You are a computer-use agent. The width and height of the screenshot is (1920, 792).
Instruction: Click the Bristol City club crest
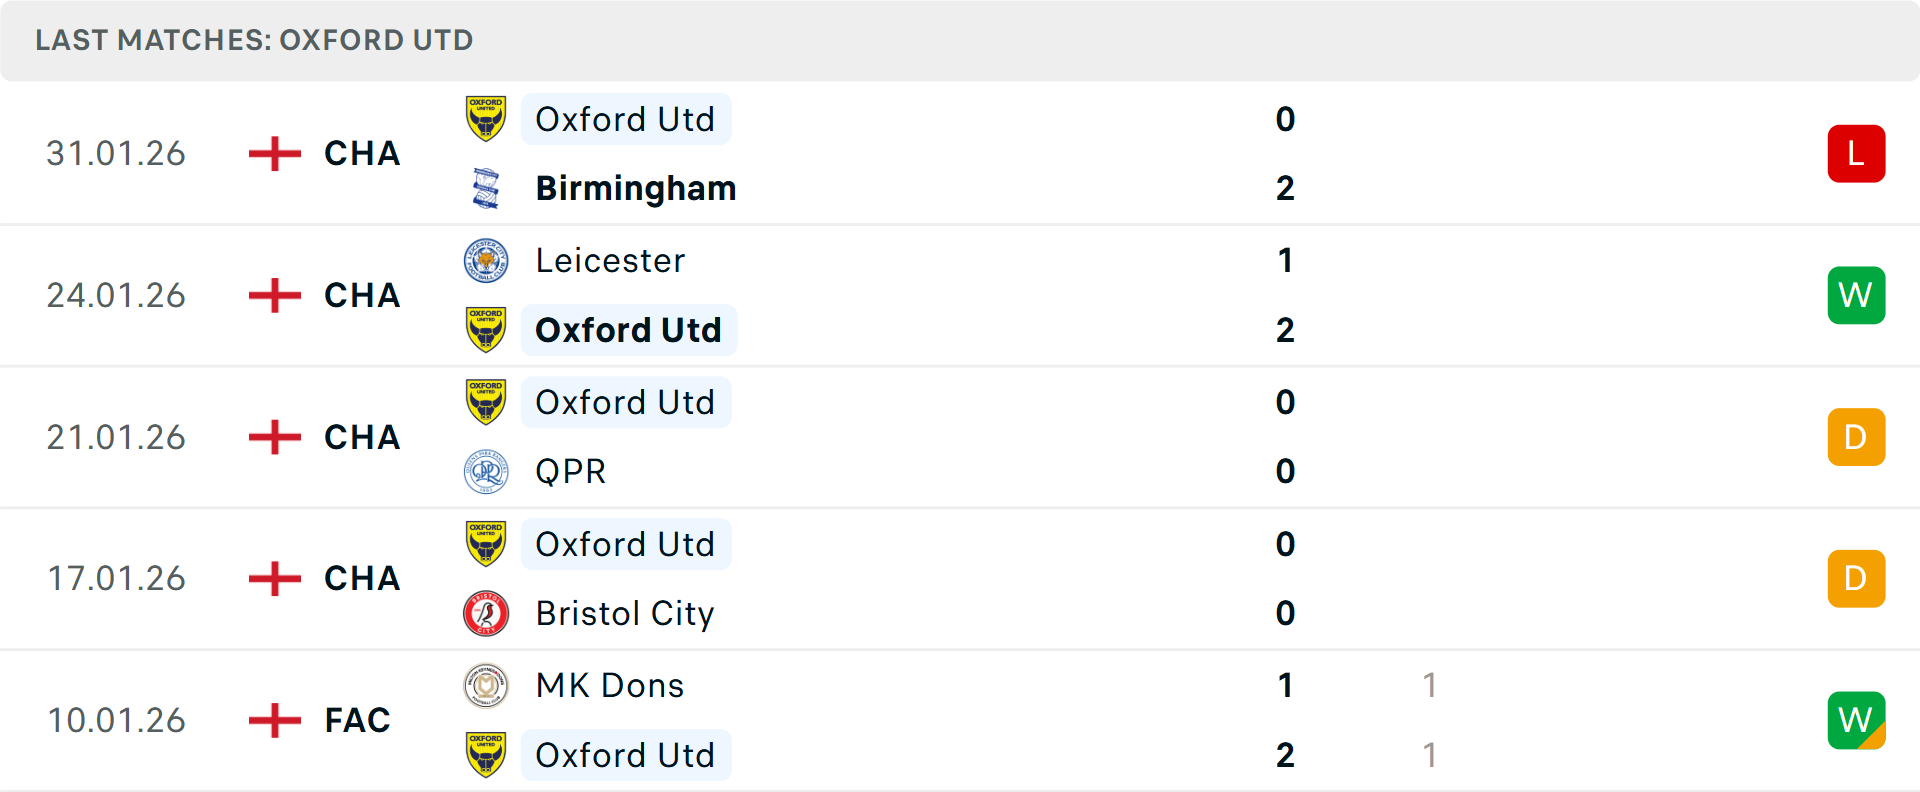point(486,613)
